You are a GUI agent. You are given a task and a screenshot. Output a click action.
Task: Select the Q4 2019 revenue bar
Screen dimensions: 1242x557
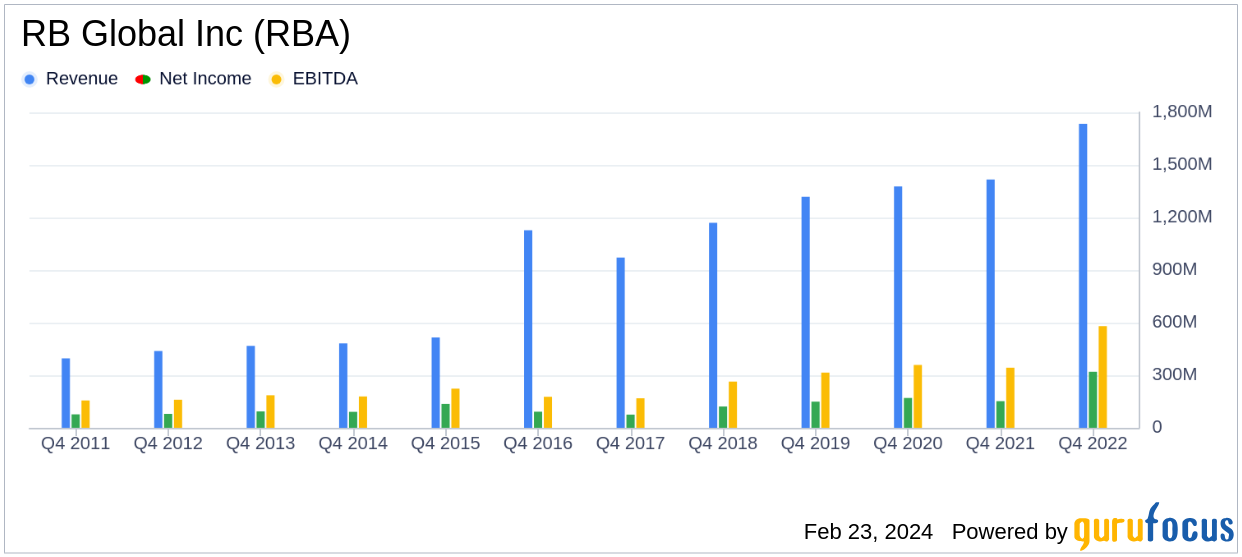click(805, 312)
